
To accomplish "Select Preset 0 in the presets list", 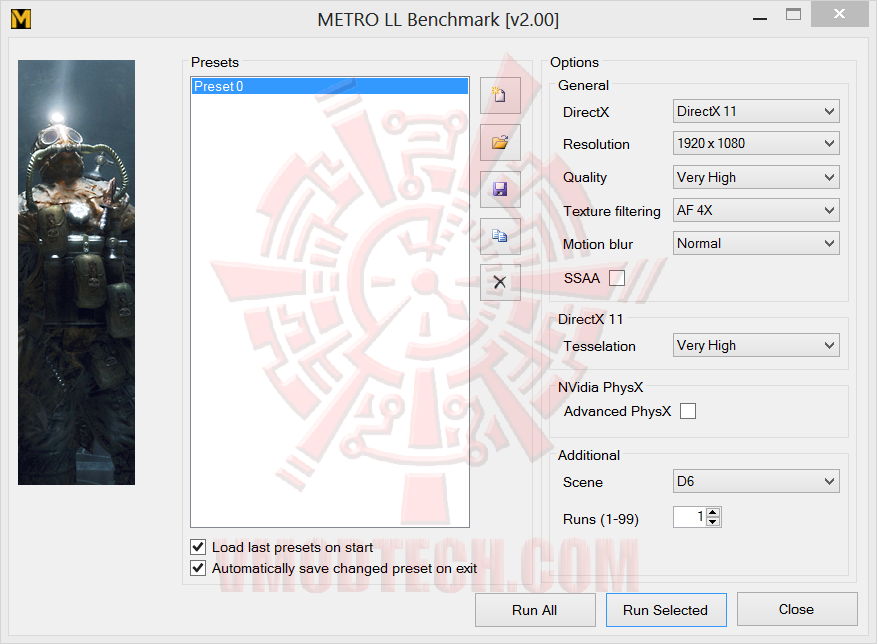I will click(x=329, y=86).
